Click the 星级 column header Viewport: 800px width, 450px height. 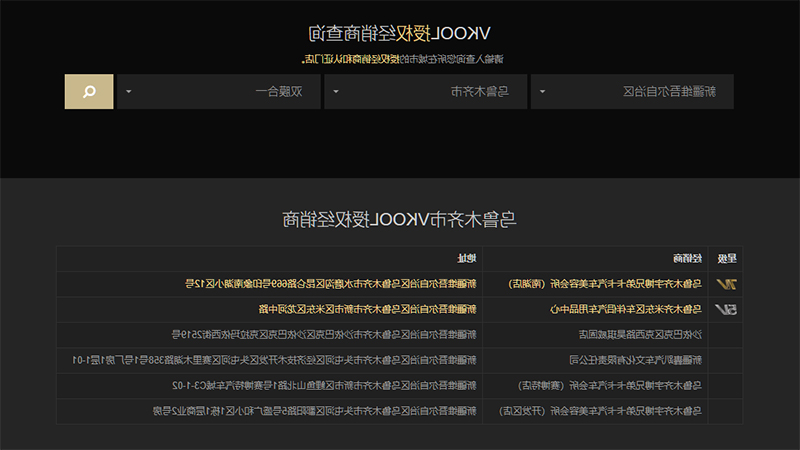coord(727,259)
